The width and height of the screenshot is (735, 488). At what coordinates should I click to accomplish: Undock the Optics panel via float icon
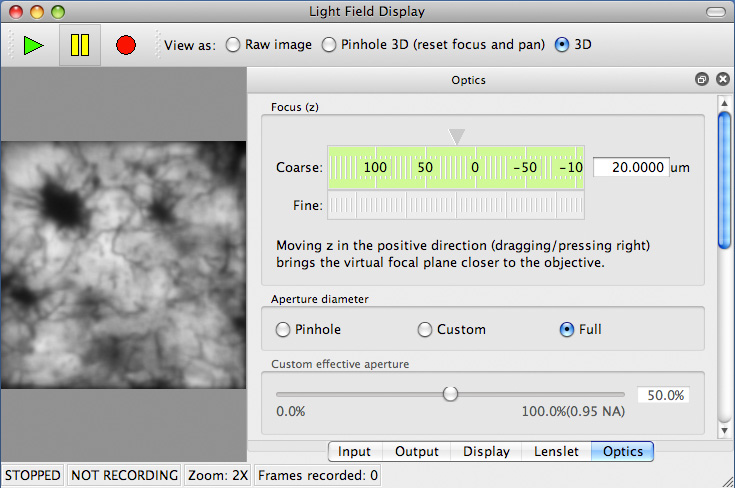701,79
